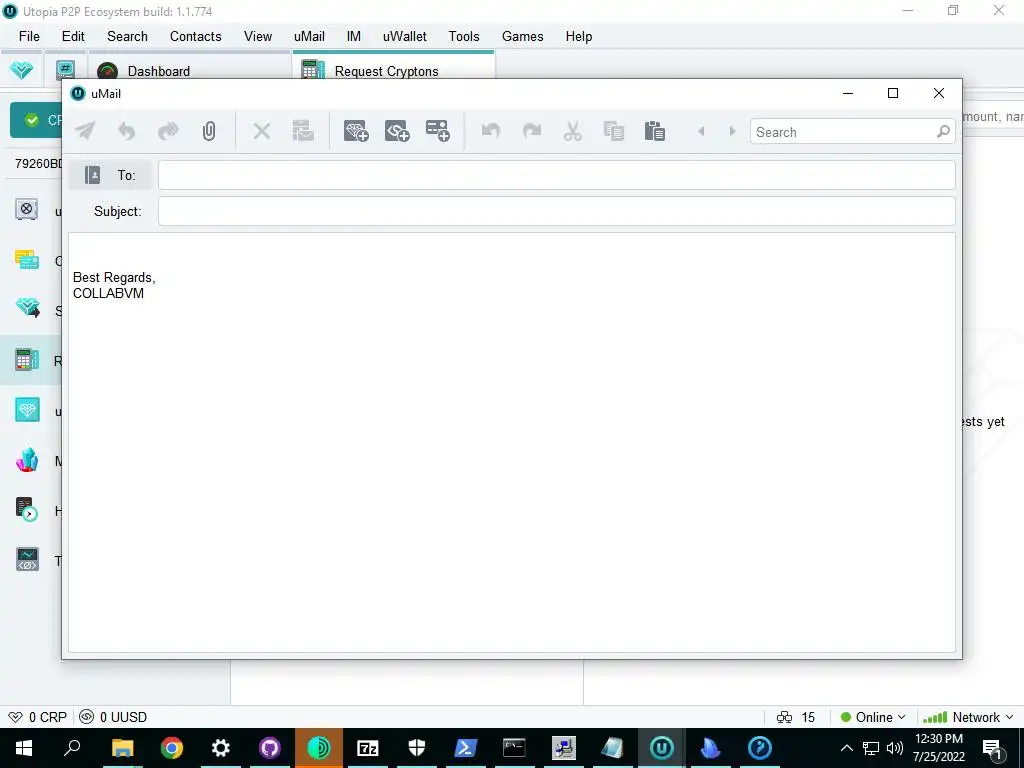Screen dimensions: 1024x768
Task: Copy text using the copy icon
Action: pyautogui.click(x=614, y=131)
